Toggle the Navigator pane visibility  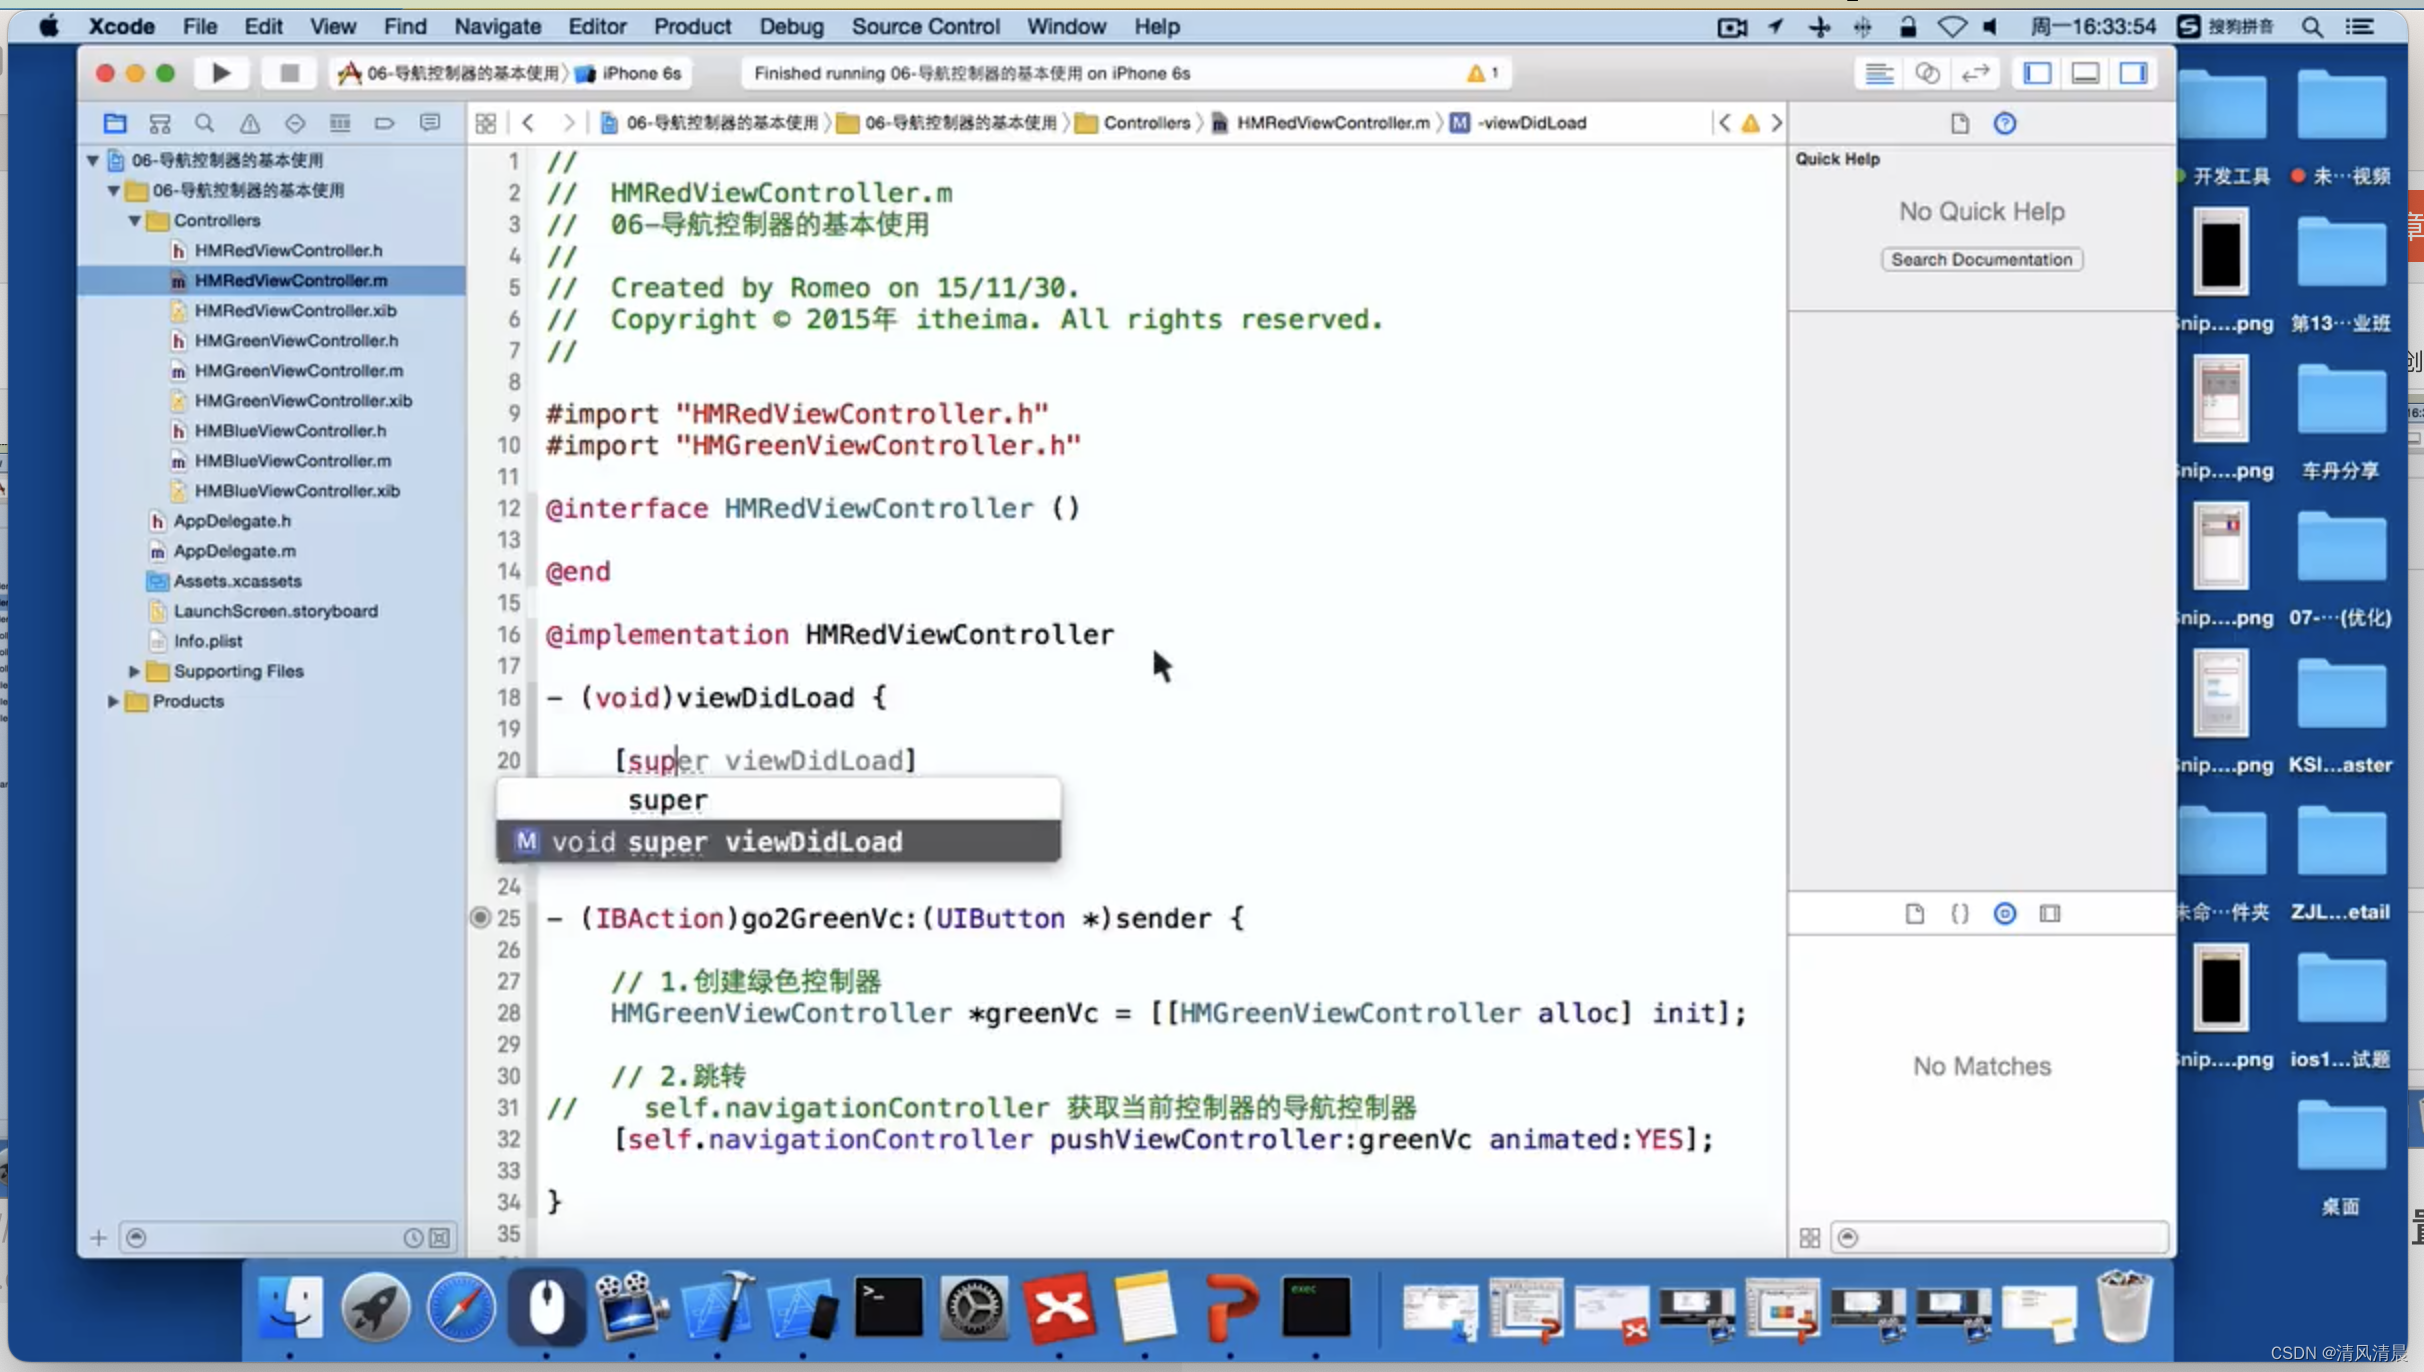click(2037, 73)
